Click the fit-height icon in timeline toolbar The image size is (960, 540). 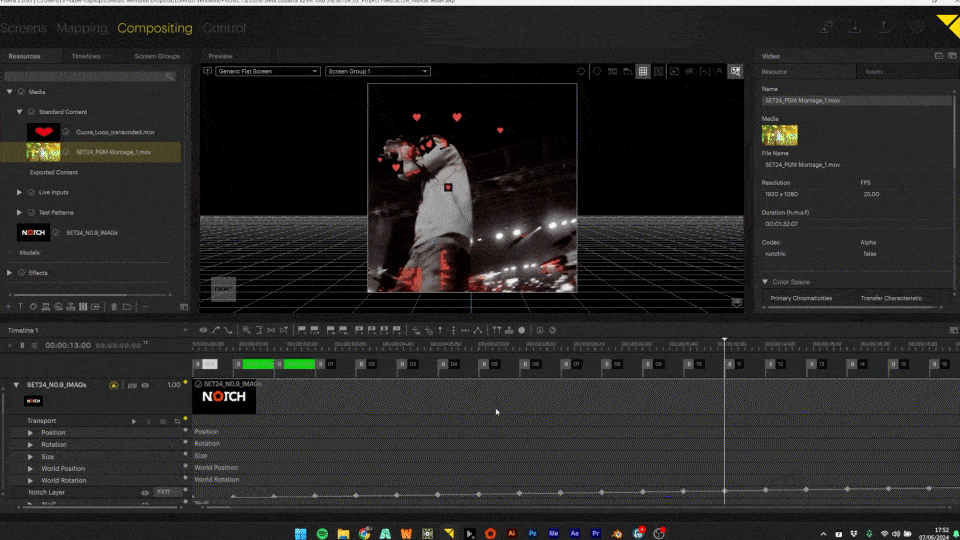click(x=259, y=331)
